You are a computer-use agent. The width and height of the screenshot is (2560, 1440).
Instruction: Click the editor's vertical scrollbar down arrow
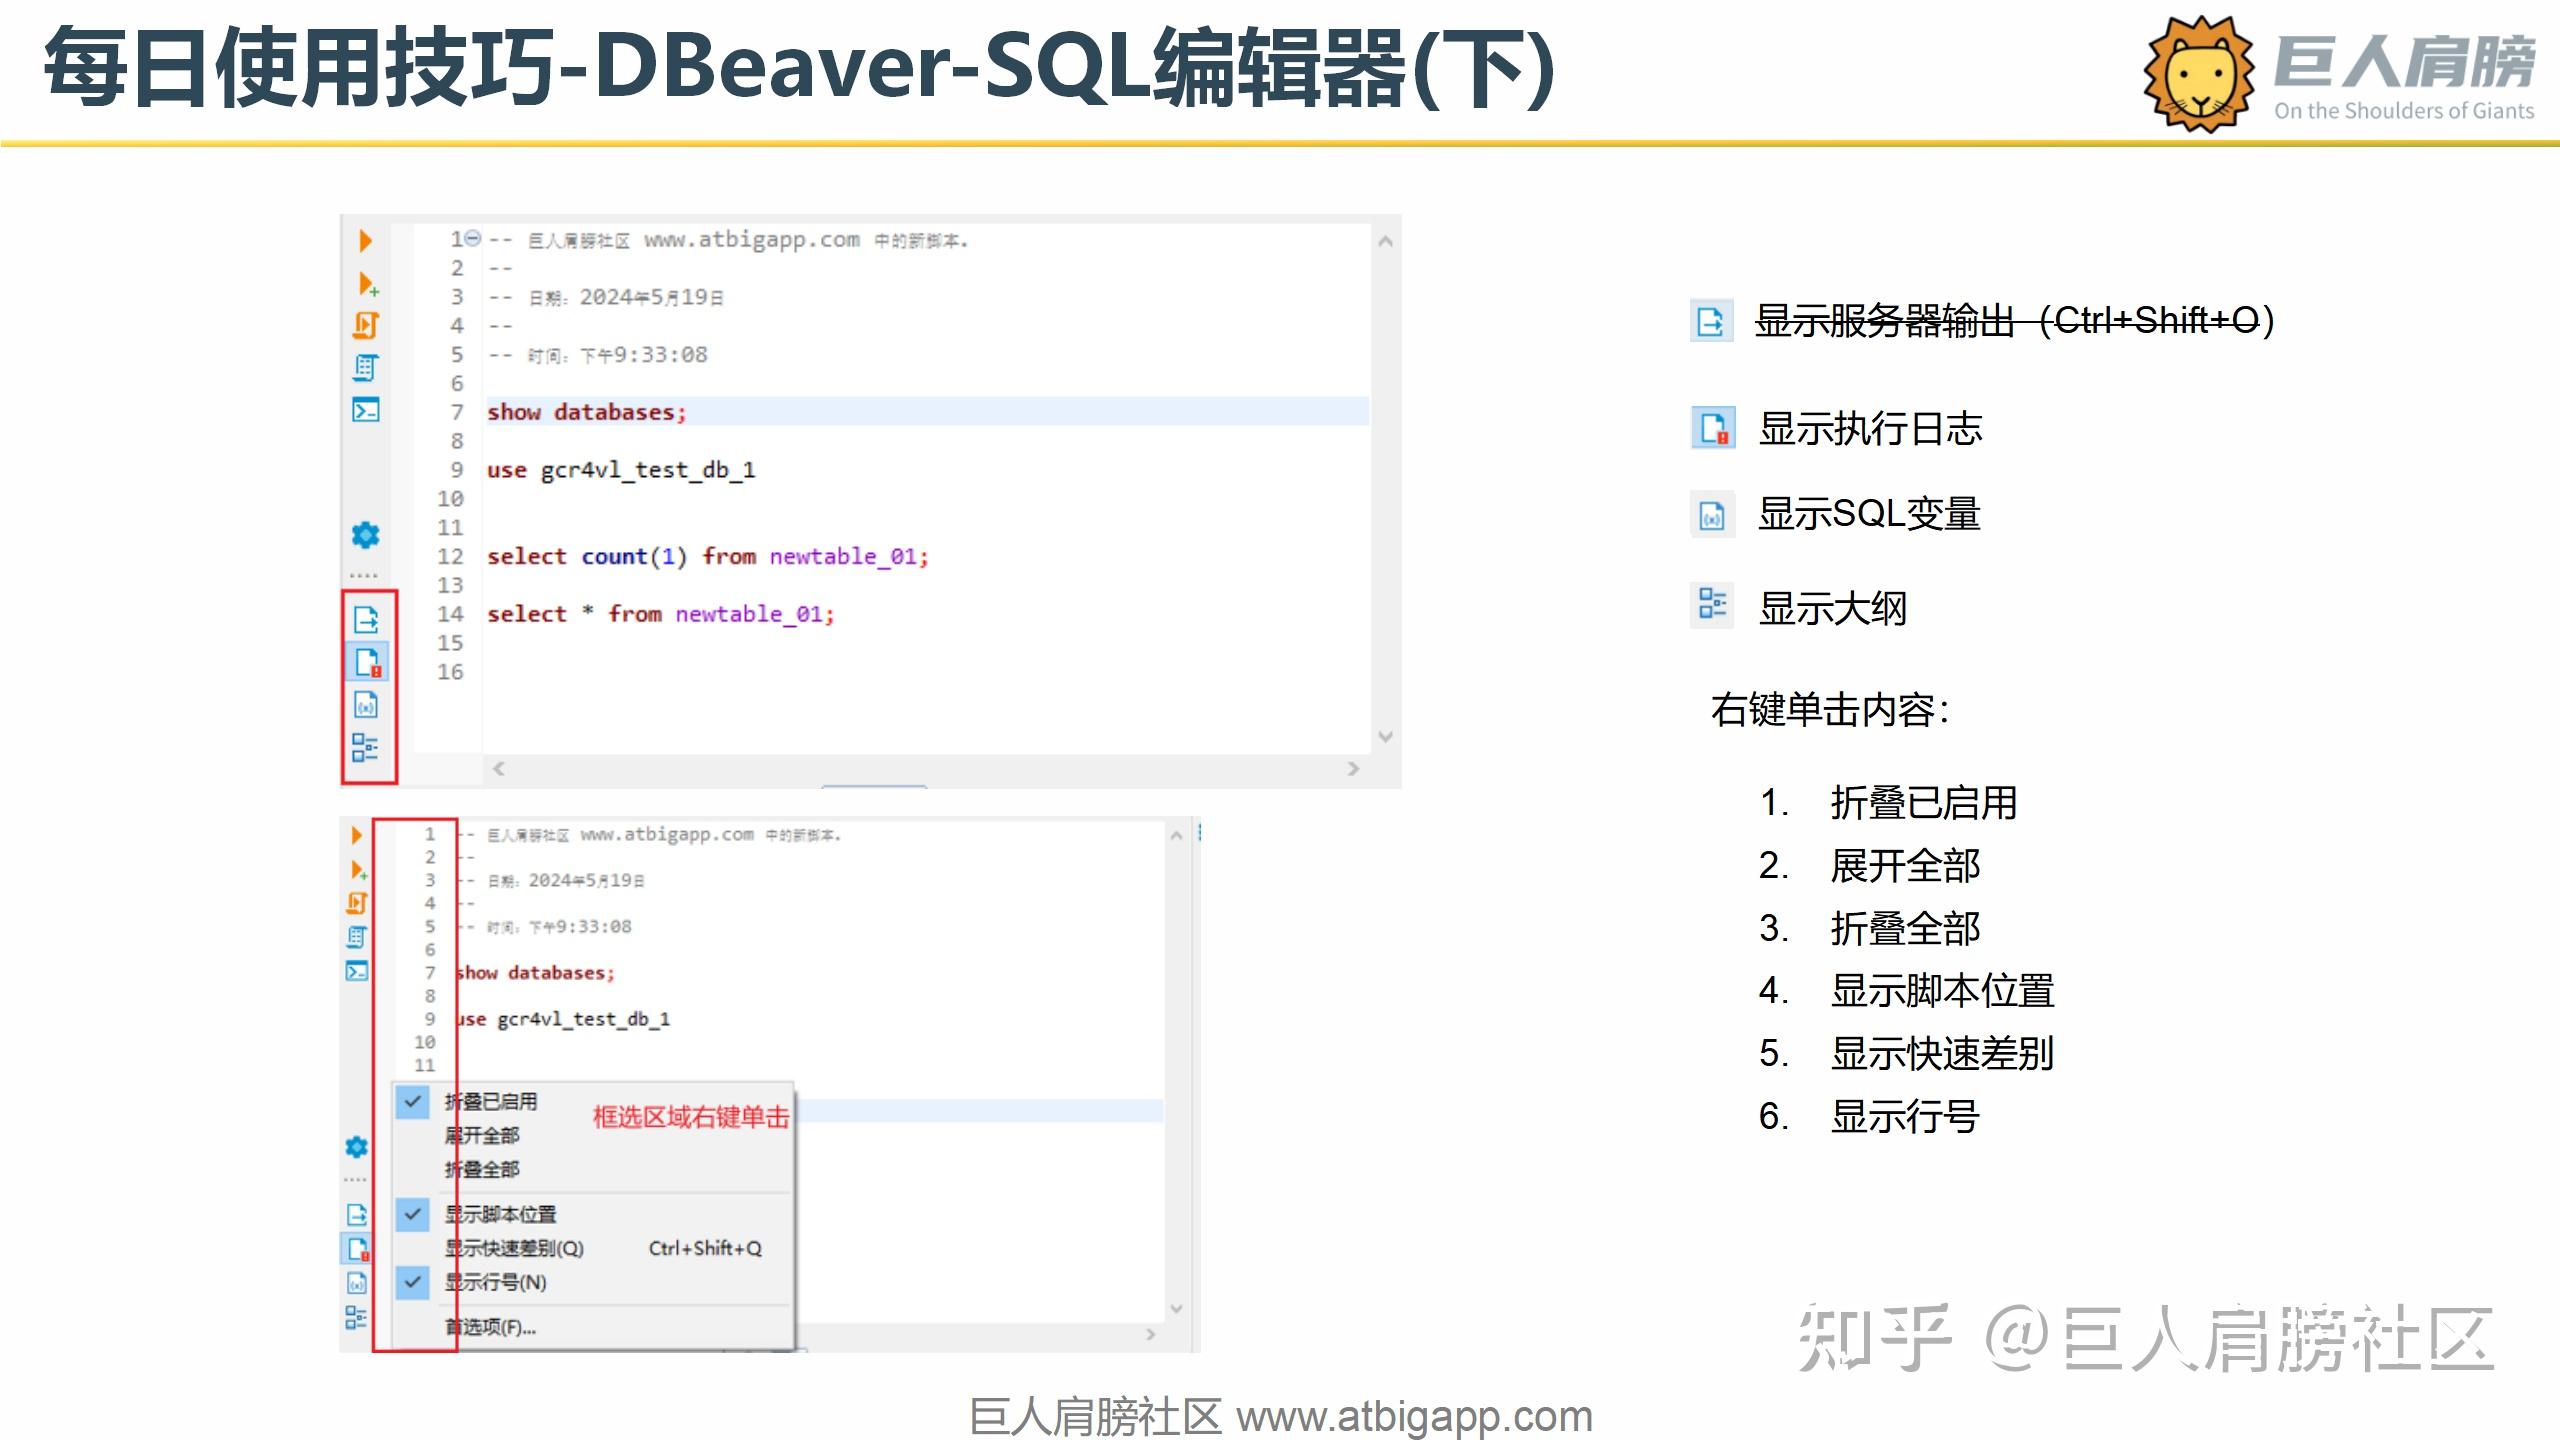point(1386,737)
